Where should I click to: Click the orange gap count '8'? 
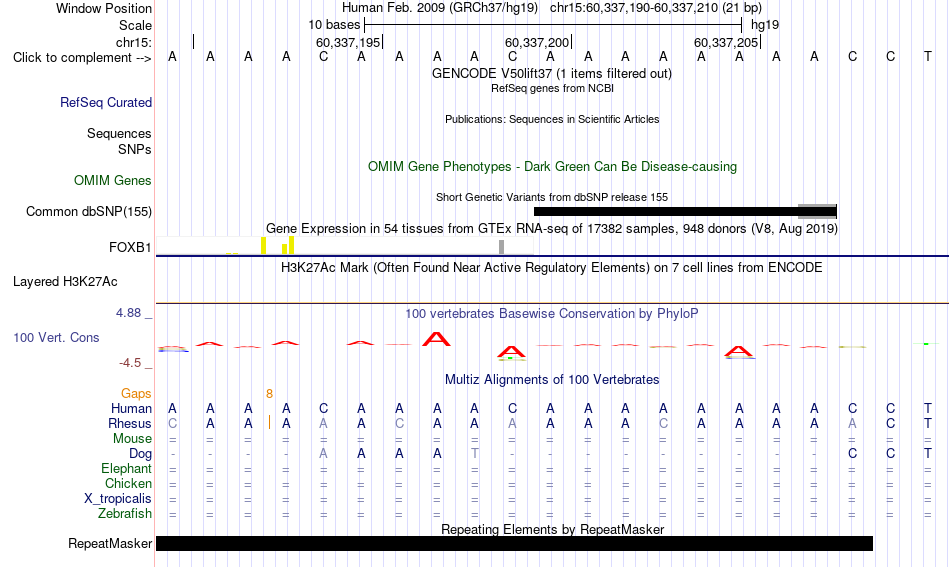[269, 394]
